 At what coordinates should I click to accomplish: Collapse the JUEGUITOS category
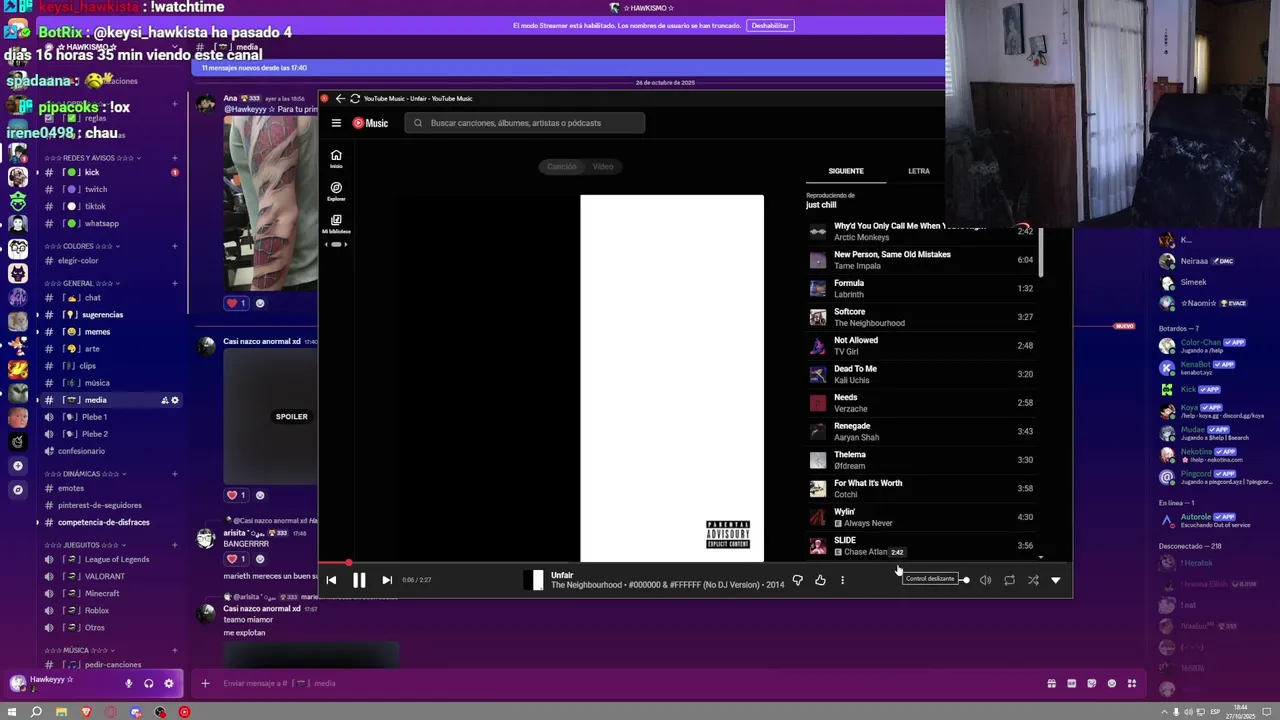[85, 545]
